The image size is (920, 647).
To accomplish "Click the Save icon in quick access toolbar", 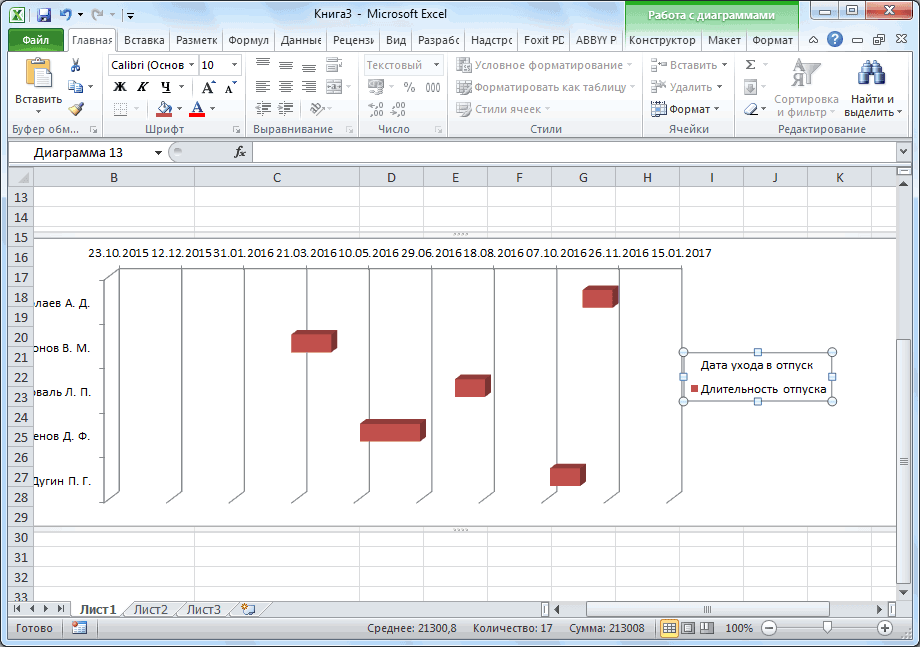I will (44, 16).
